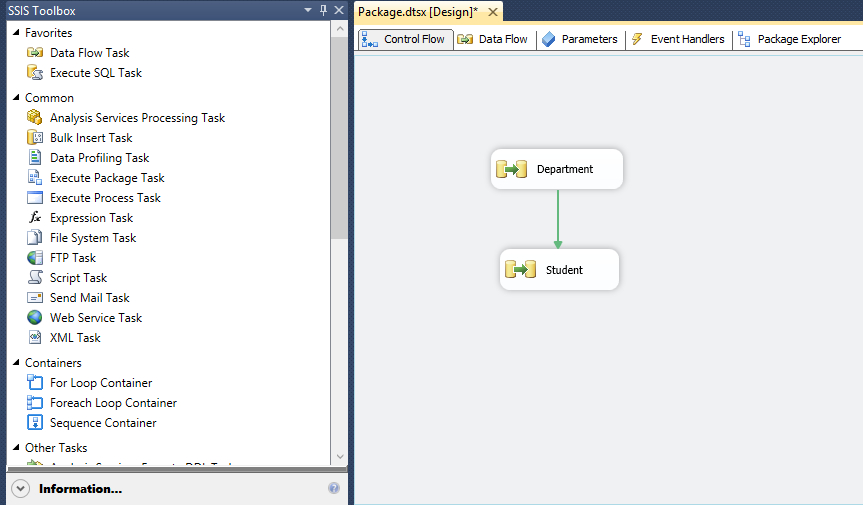Click the 'Execute Process Task' text
Viewport: 863px width, 505px height.
105,197
